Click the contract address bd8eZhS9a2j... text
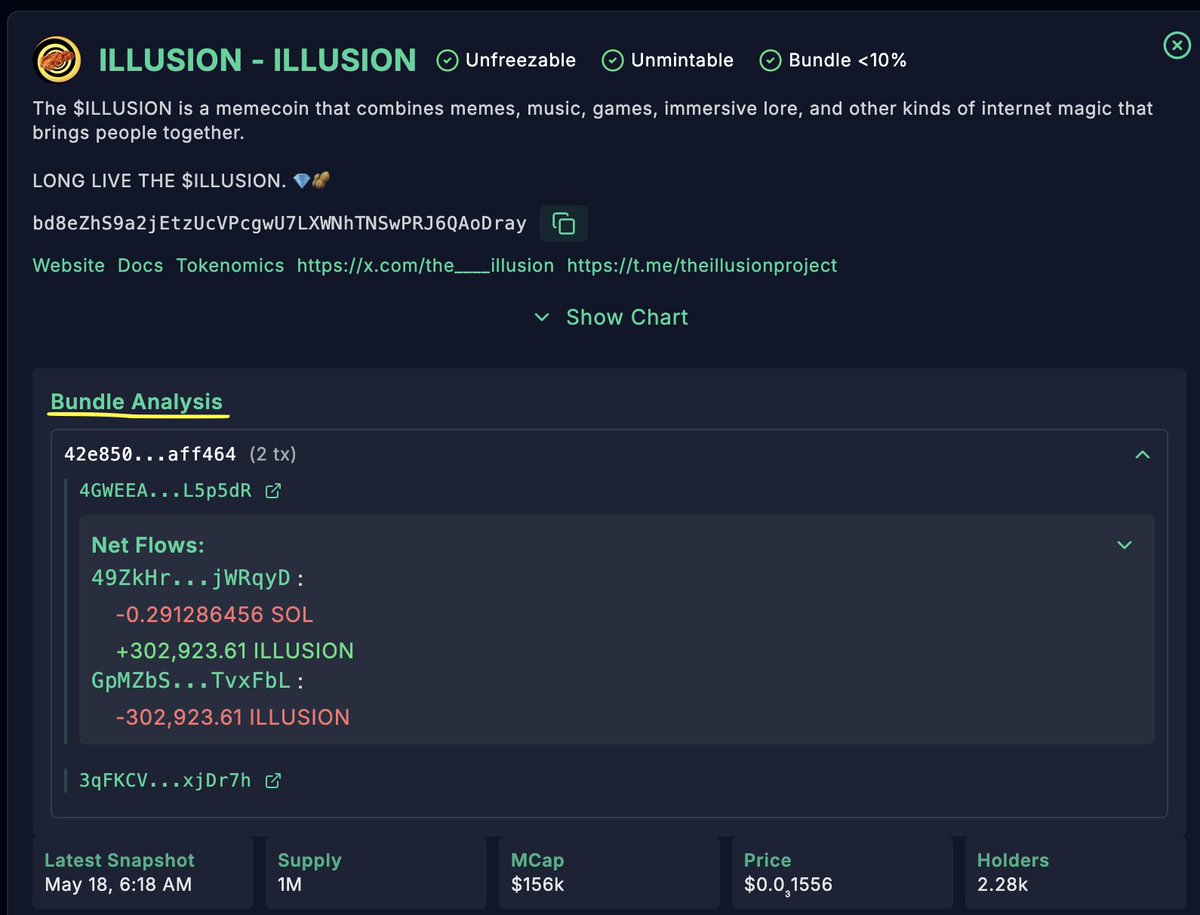The height and width of the screenshot is (915, 1200). point(280,224)
